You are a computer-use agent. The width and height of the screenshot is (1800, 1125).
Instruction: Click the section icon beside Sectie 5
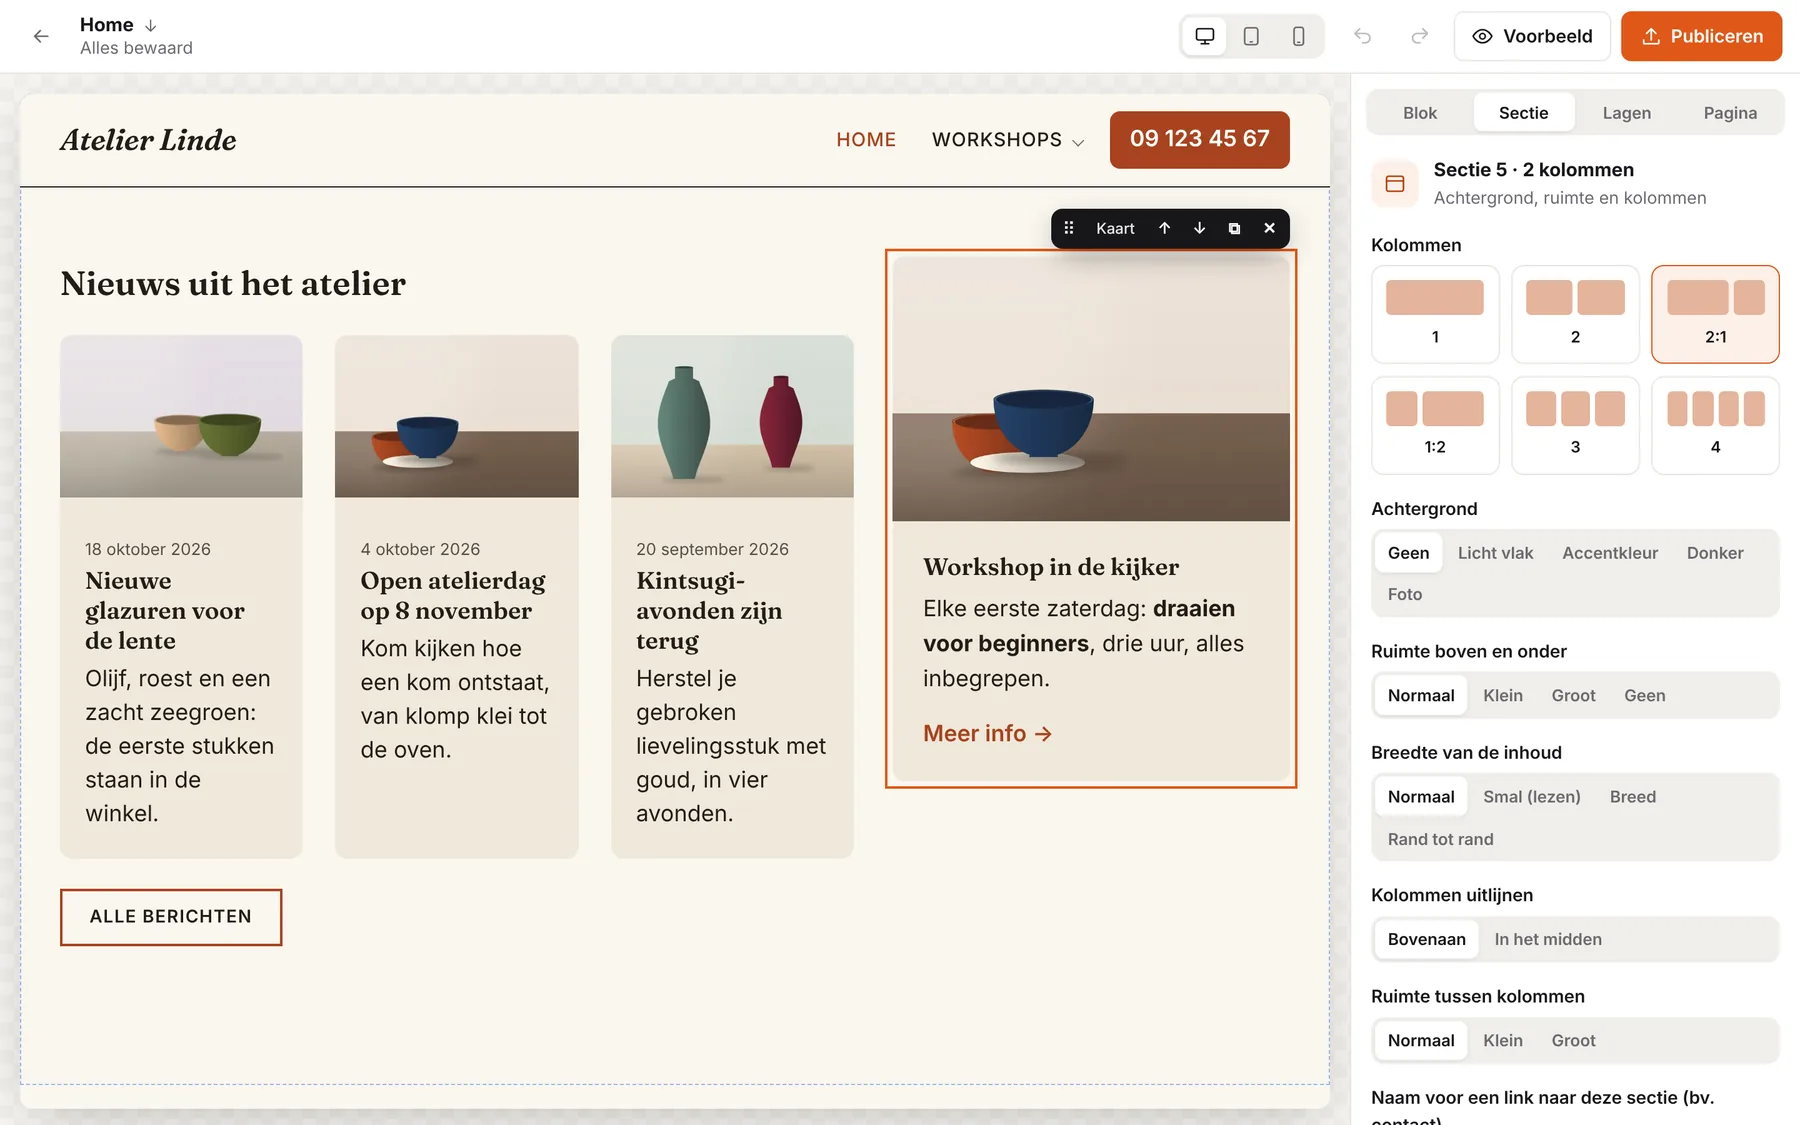tap(1395, 184)
